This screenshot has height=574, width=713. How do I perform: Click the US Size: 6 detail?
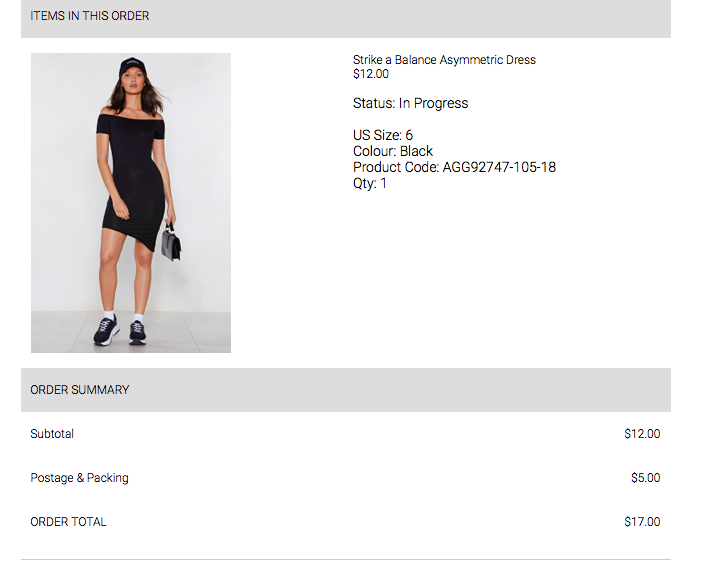coord(383,135)
